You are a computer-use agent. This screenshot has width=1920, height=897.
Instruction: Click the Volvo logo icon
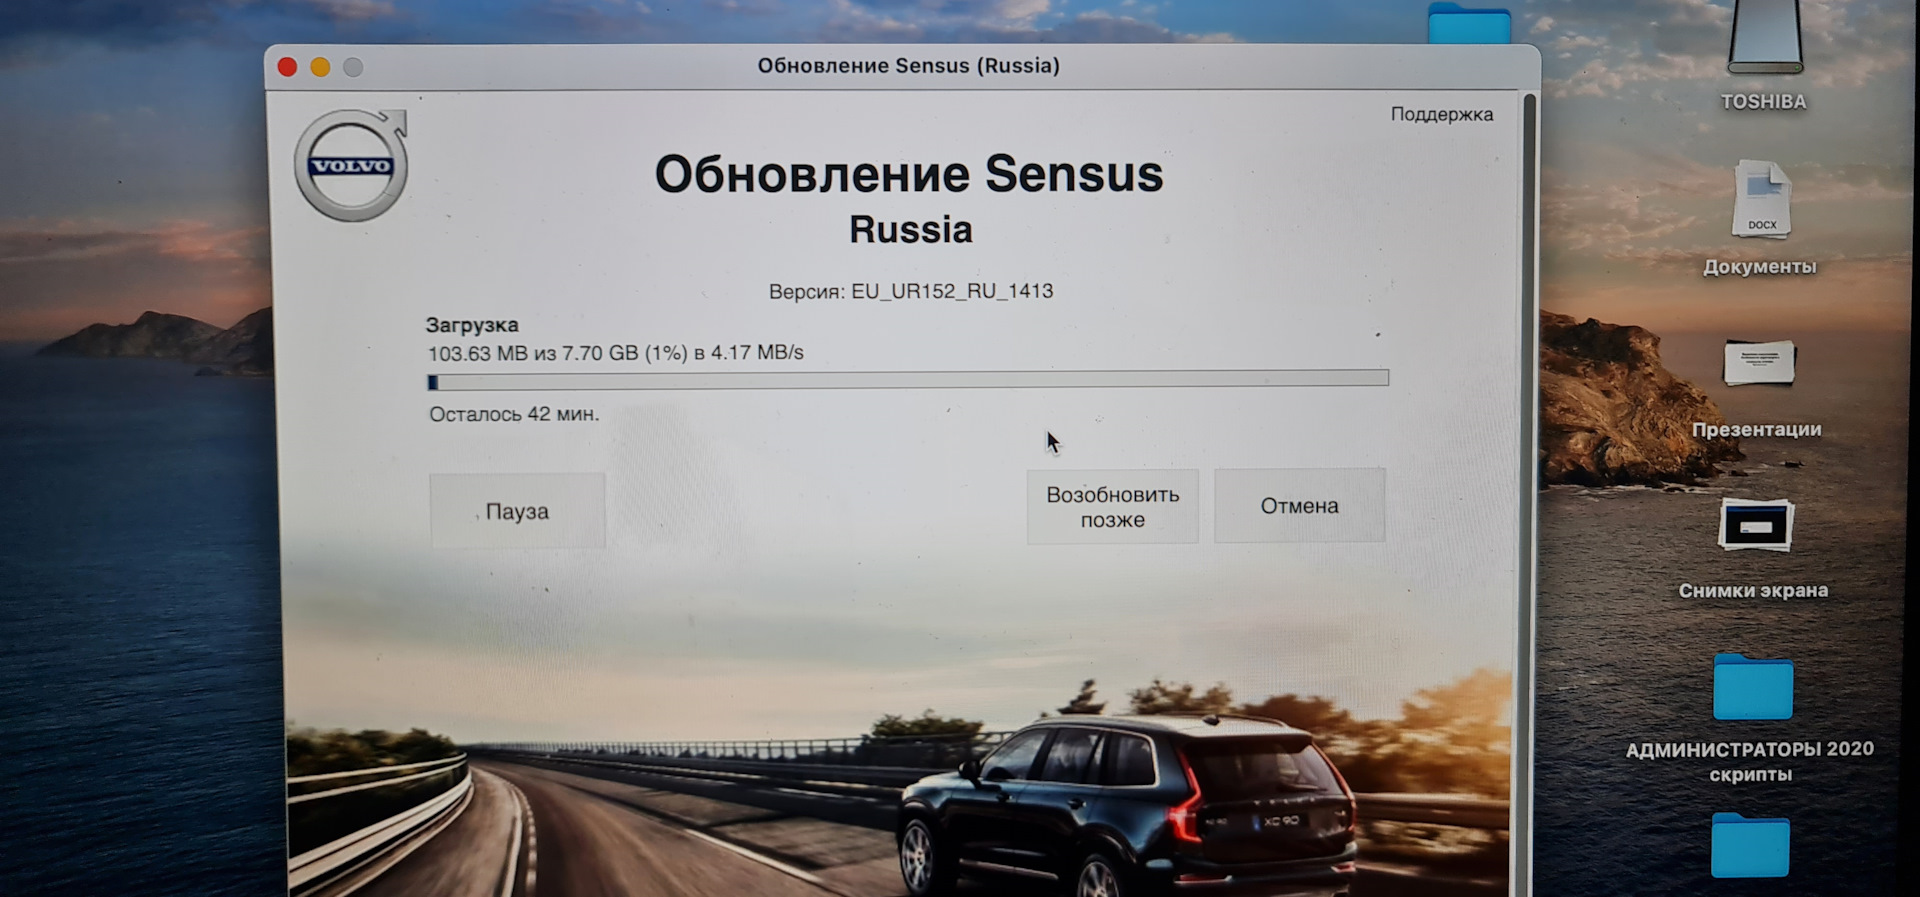point(351,165)
